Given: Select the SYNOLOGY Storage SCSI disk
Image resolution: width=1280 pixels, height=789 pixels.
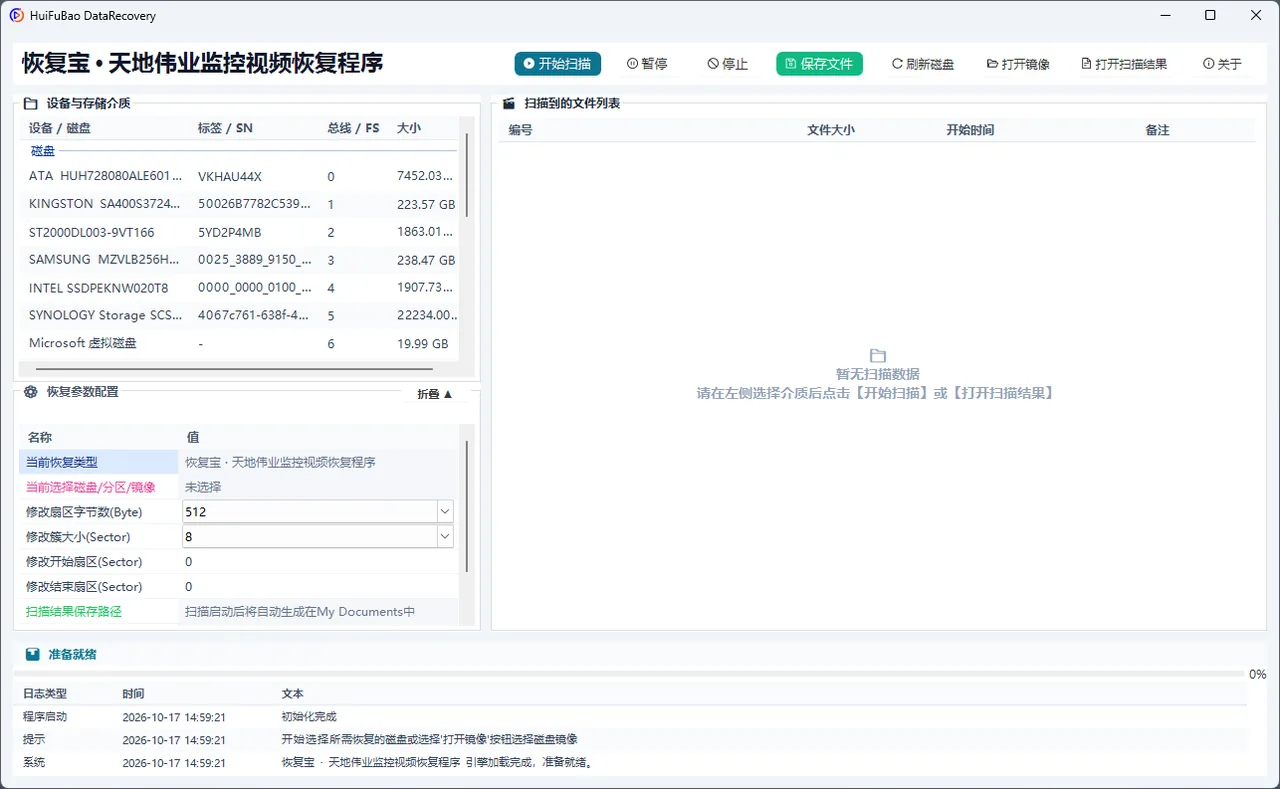Looking at the screenshot, I should click(240, 315).
